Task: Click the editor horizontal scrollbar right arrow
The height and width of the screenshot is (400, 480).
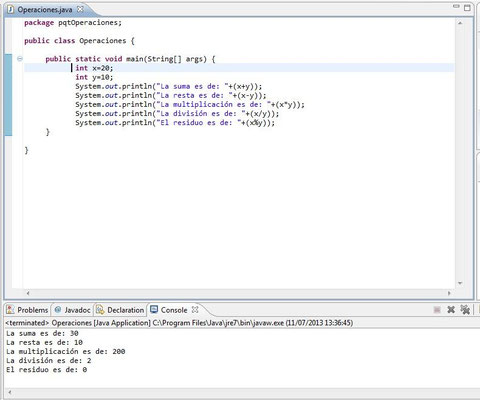Action: 449,293
